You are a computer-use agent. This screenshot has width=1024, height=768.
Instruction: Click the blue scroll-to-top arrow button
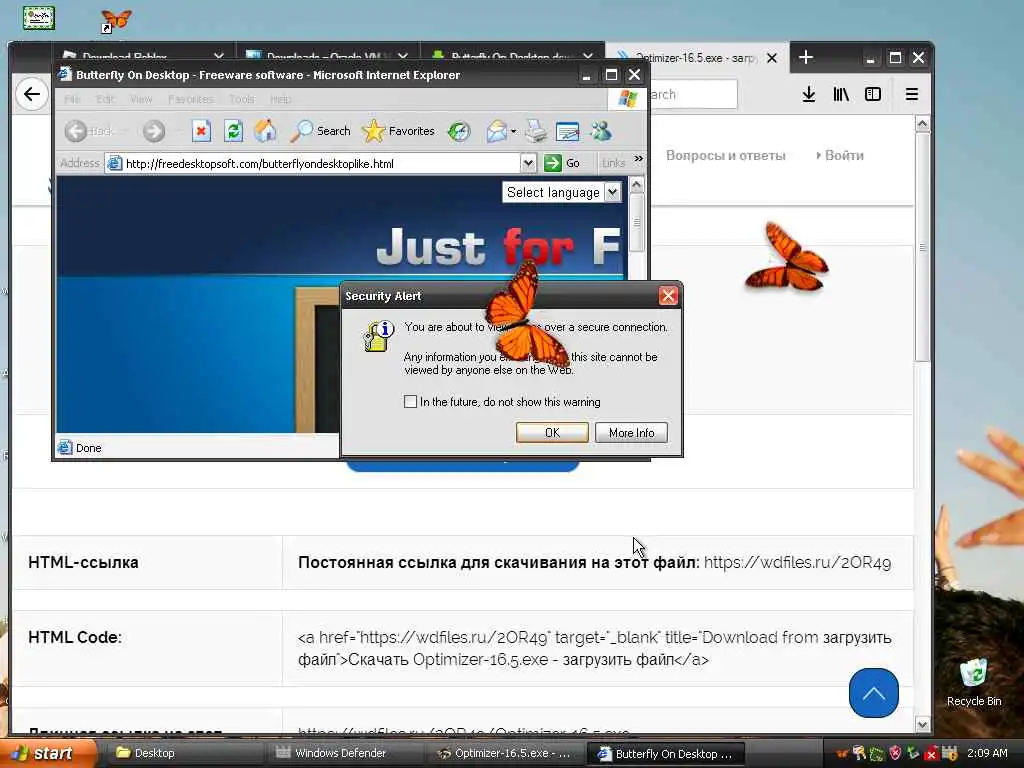click(874, 693)
